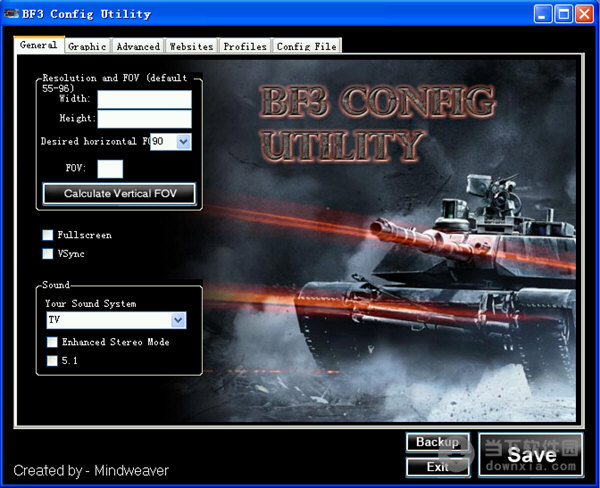
Task: Close the BF3 Config Utility window
Action: [x=584, y=14]
